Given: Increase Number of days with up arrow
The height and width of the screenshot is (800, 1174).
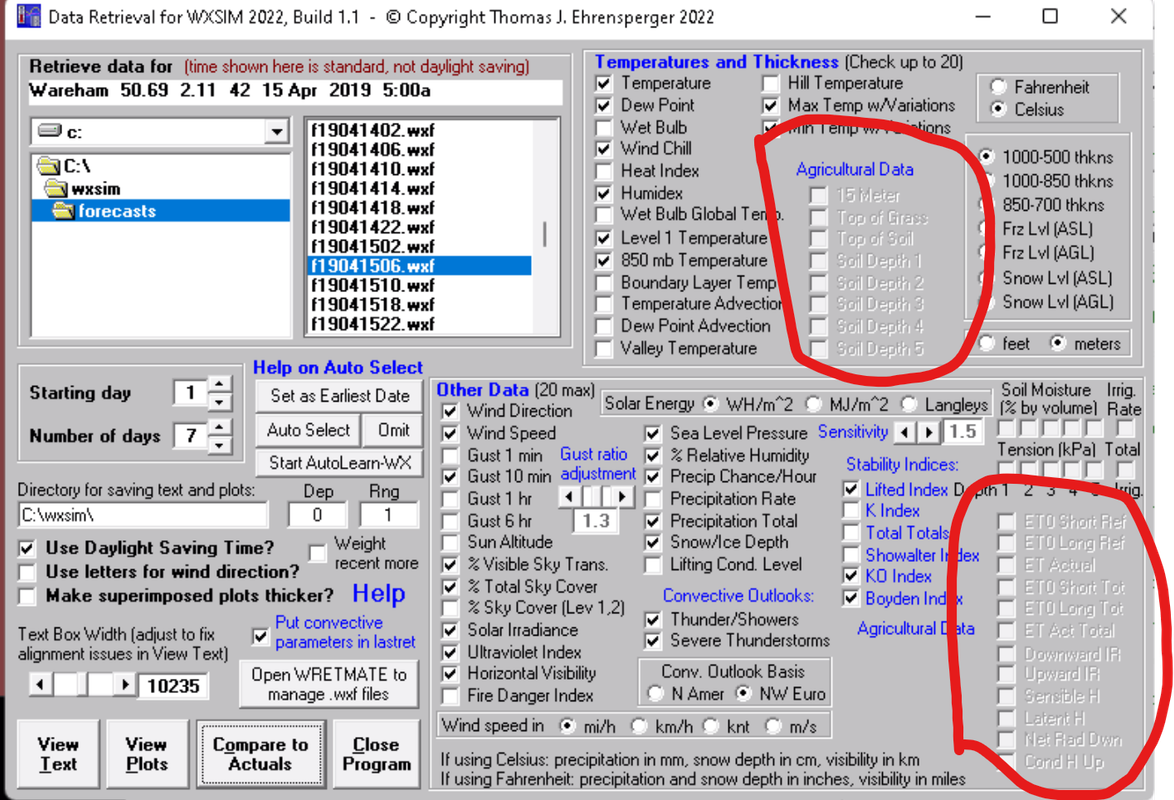Looking at the screenshot, I should click(219, 427).
